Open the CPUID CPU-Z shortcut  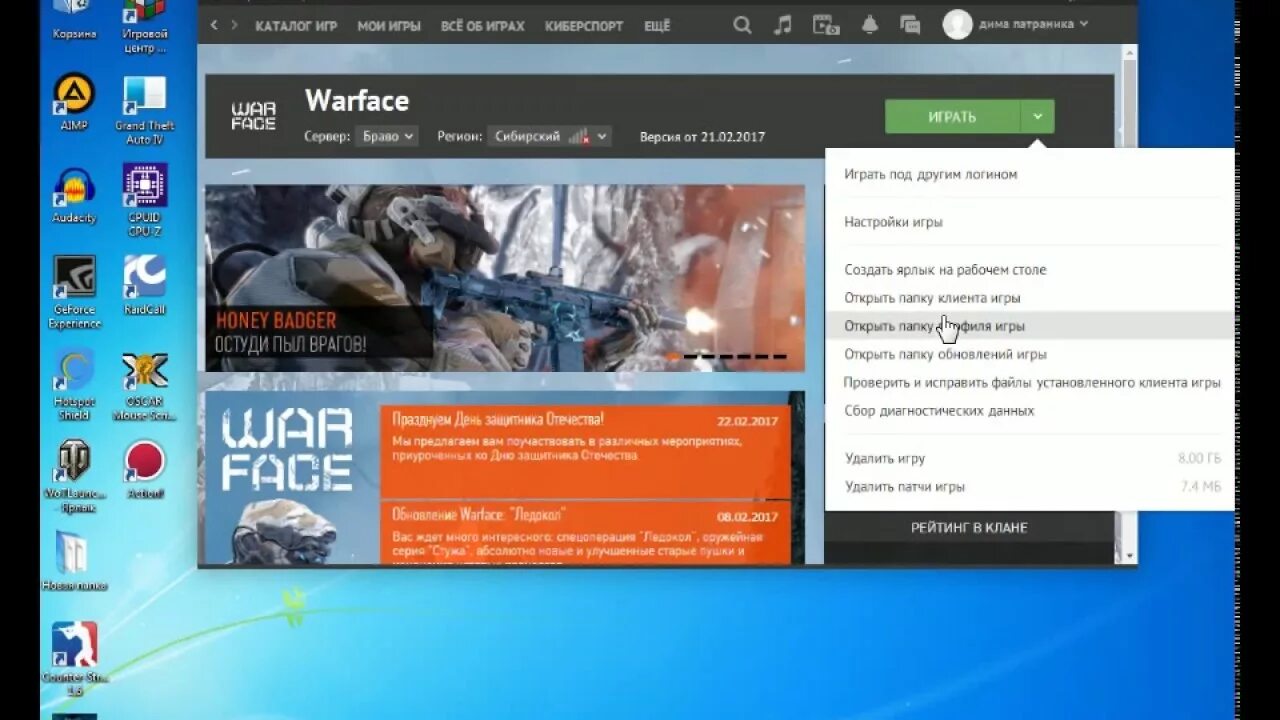tap(145, 199)
